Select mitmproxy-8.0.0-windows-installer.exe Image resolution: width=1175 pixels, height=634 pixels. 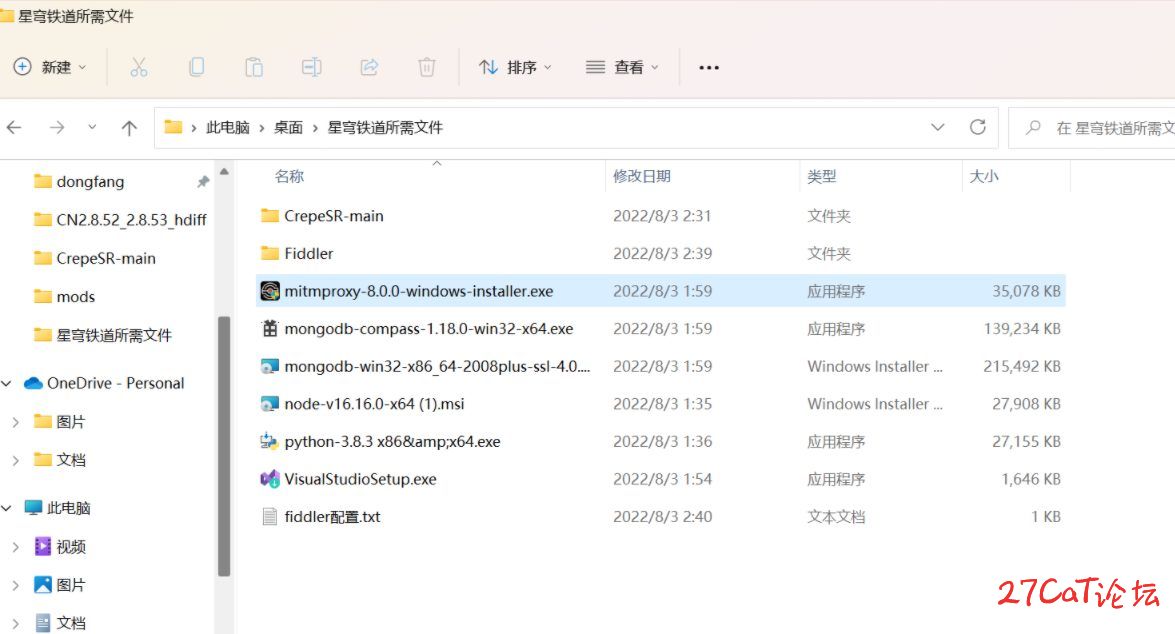[x=660, y=291]
